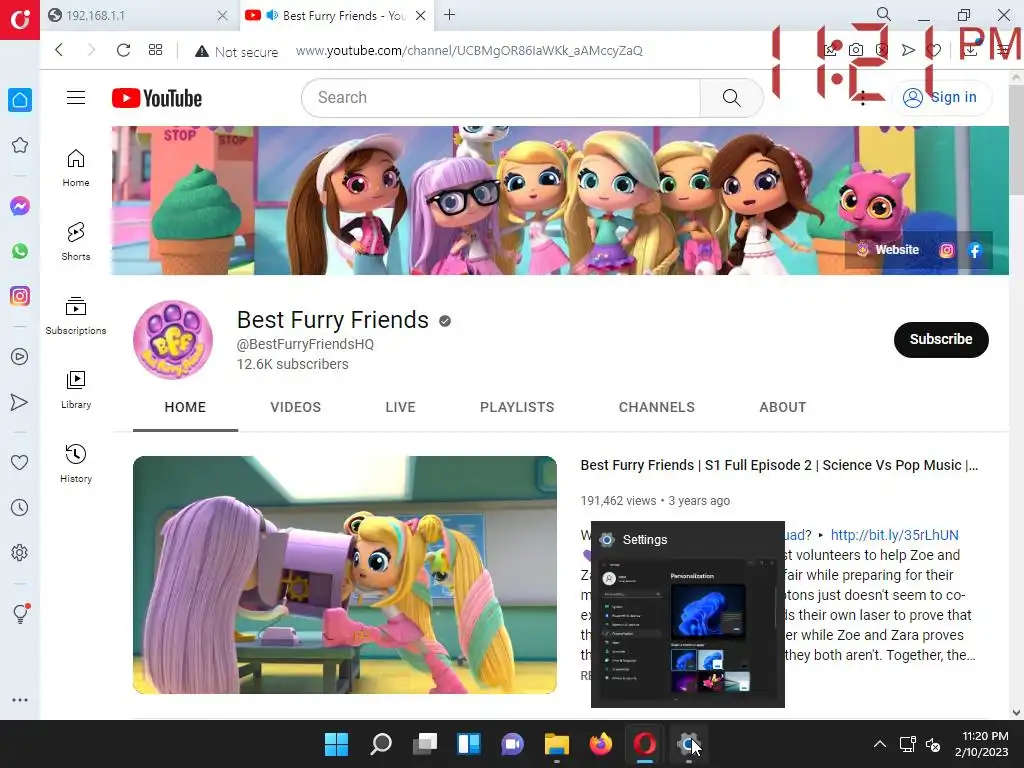
Task: Play the featured video thumbnail
Action: (x=345, y=575)
